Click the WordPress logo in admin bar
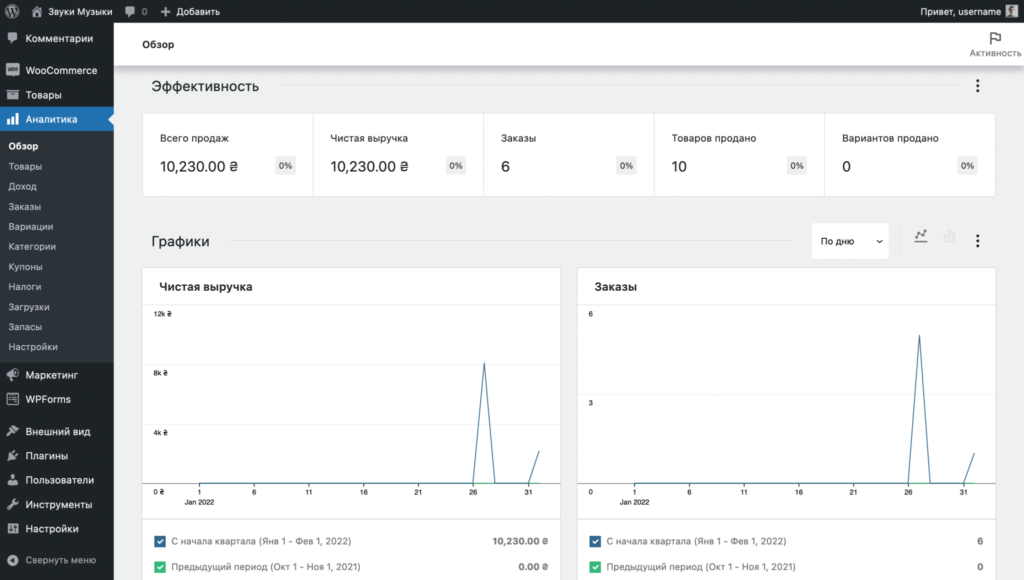Viewport: 1024px width, 580px height. tap(12, 11)
